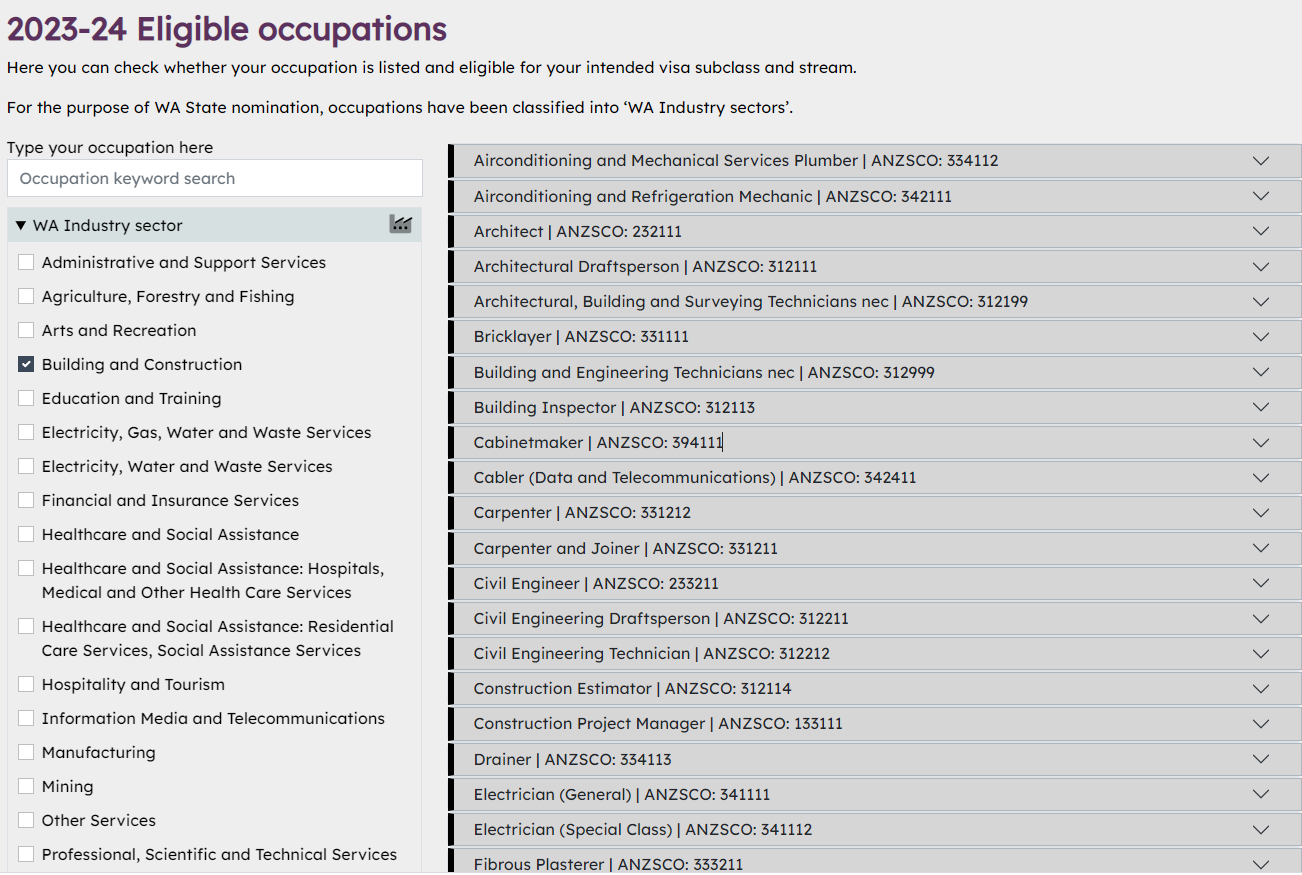Select the Manufacturing industry label

98,753
